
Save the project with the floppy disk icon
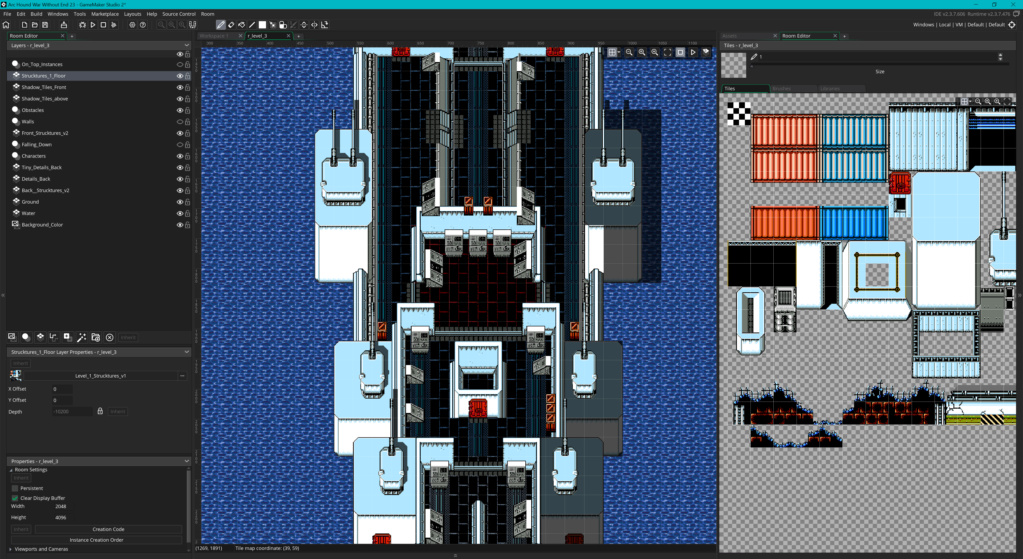click(x=45, y=25)
